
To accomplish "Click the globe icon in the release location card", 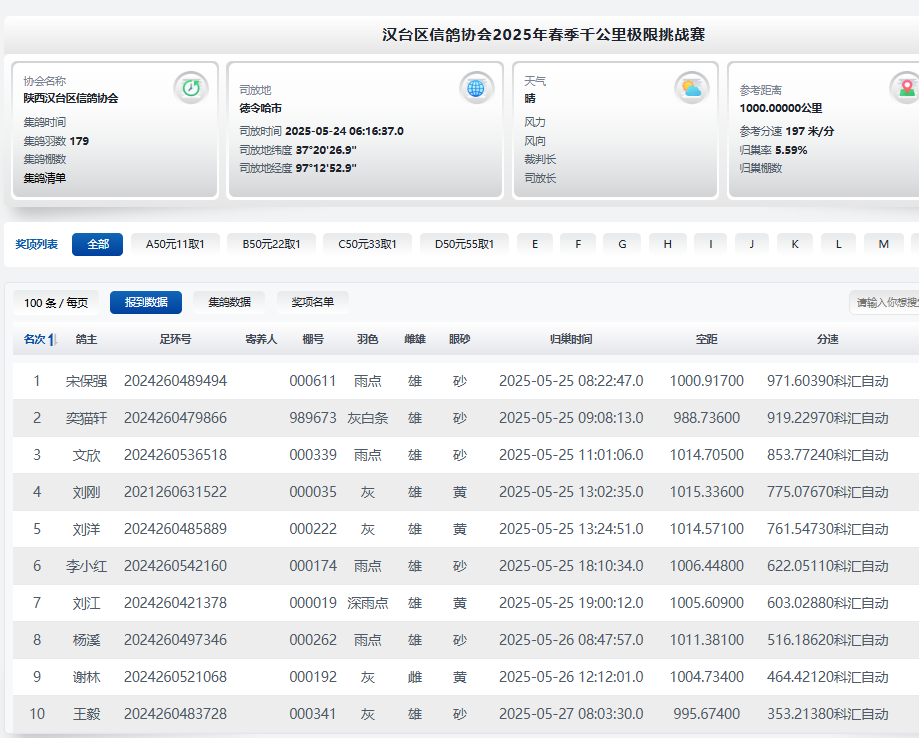I will [476, 88].
